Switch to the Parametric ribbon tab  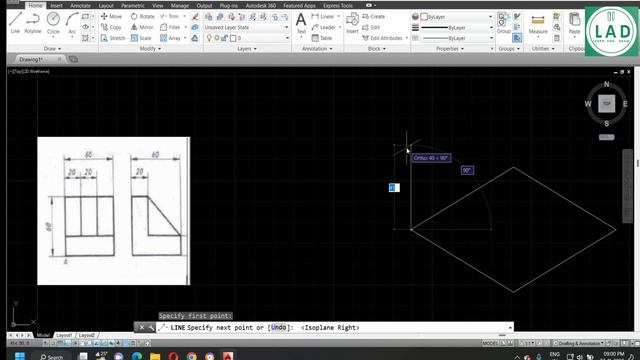[x=133, y=6]
